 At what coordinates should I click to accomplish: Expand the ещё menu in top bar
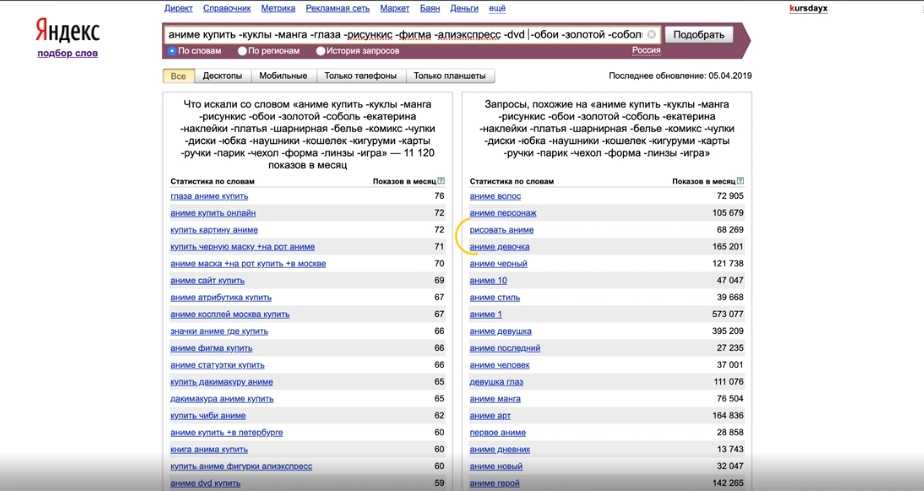[497, 8]
